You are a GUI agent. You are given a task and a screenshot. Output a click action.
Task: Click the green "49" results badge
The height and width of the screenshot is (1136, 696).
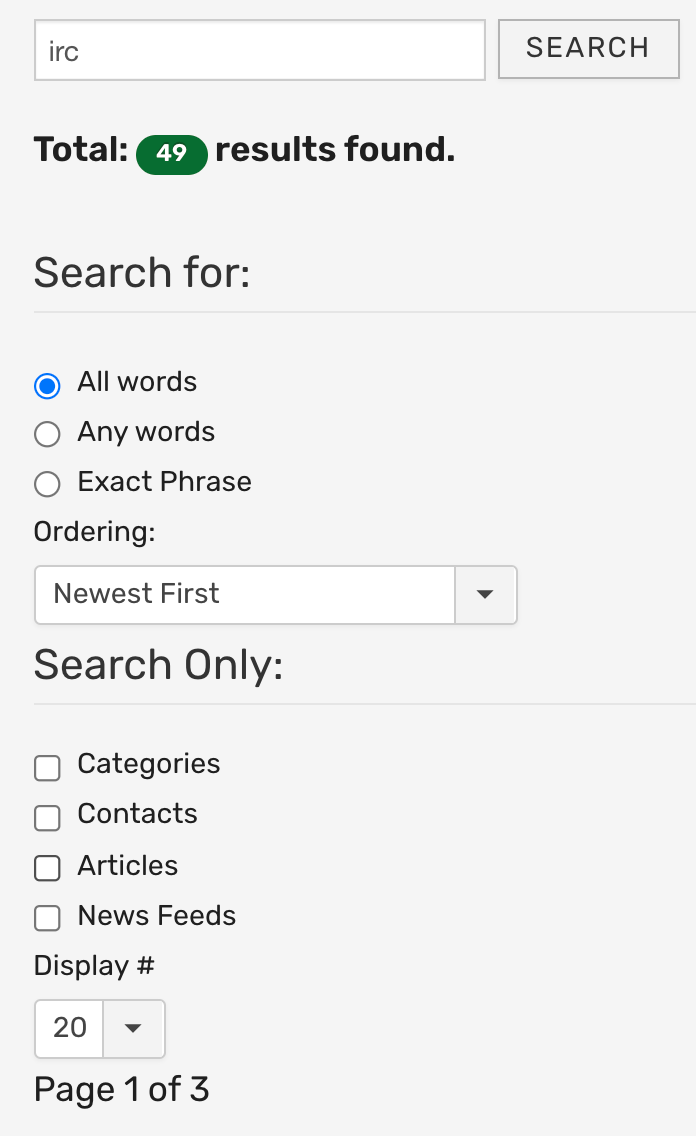tap(171, 154)
